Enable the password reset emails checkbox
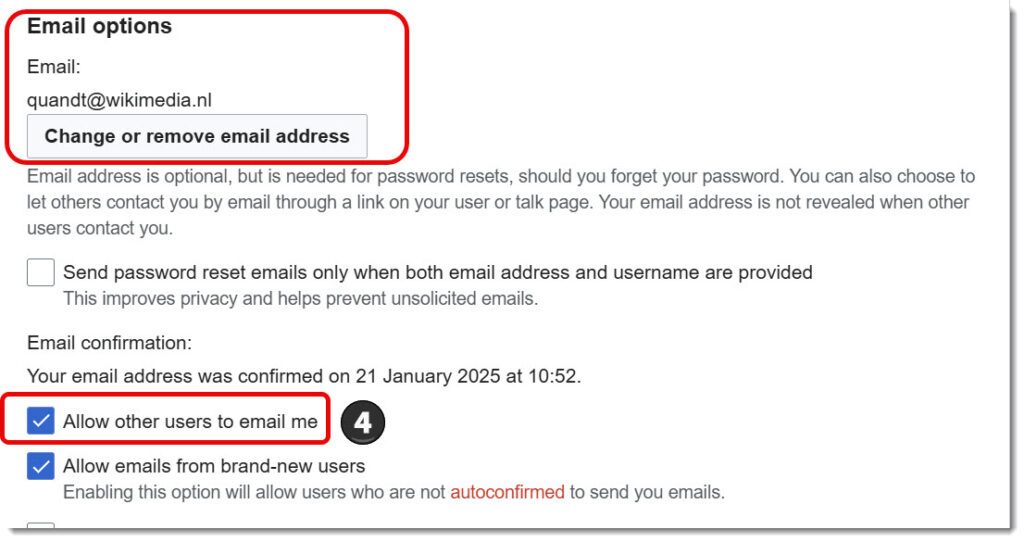The width and height of the screenshot is (1024, 542). (40, 272)
